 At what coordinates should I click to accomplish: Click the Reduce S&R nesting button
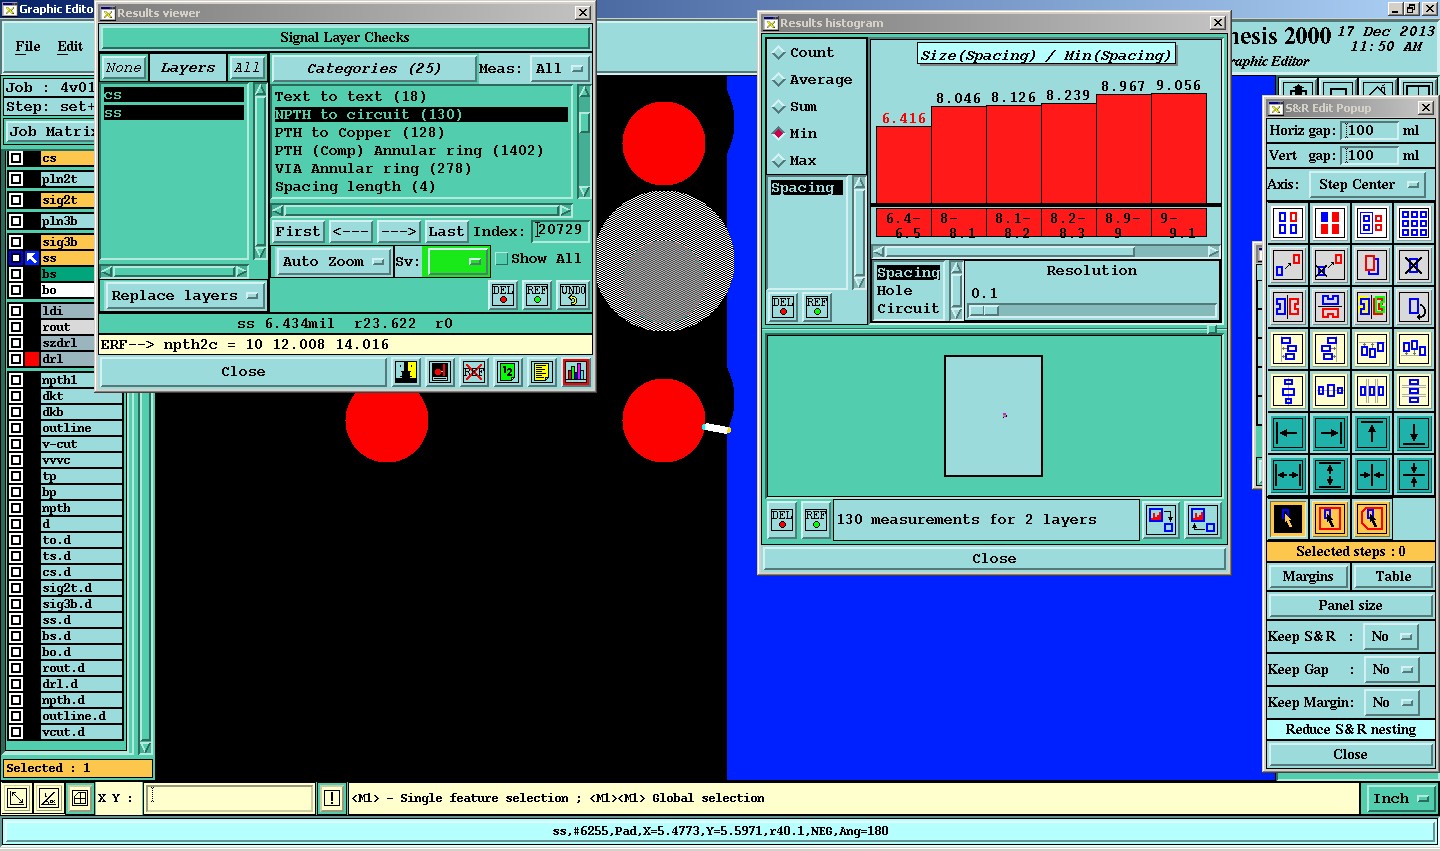(1350, 730)
